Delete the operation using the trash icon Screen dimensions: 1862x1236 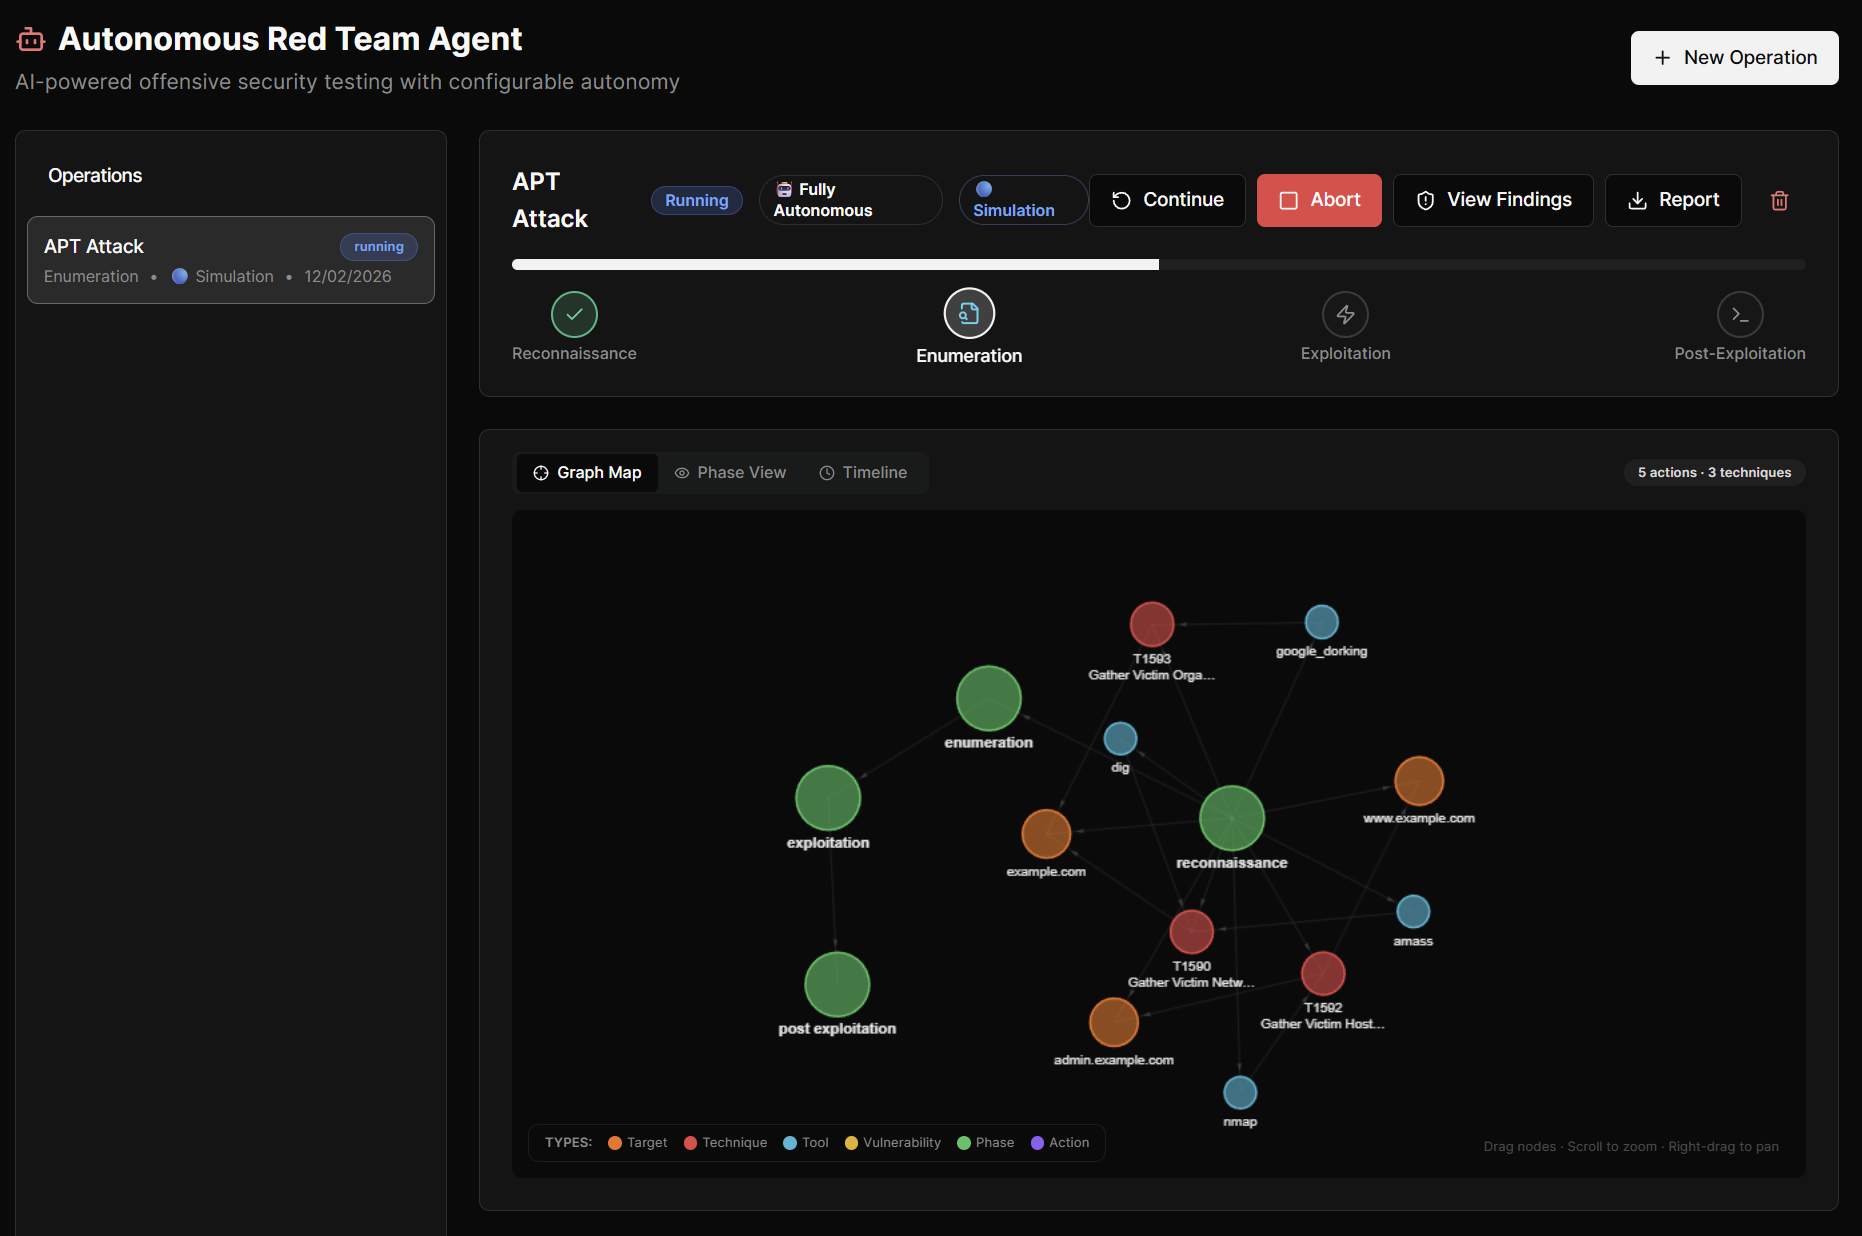(x=1780, y=200)
